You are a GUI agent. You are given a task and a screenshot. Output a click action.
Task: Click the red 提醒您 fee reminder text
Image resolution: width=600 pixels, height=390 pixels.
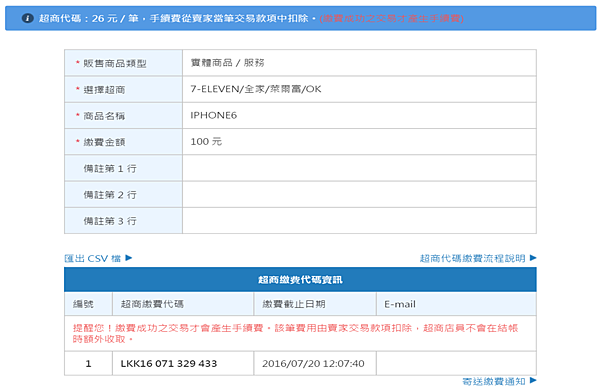295,333
